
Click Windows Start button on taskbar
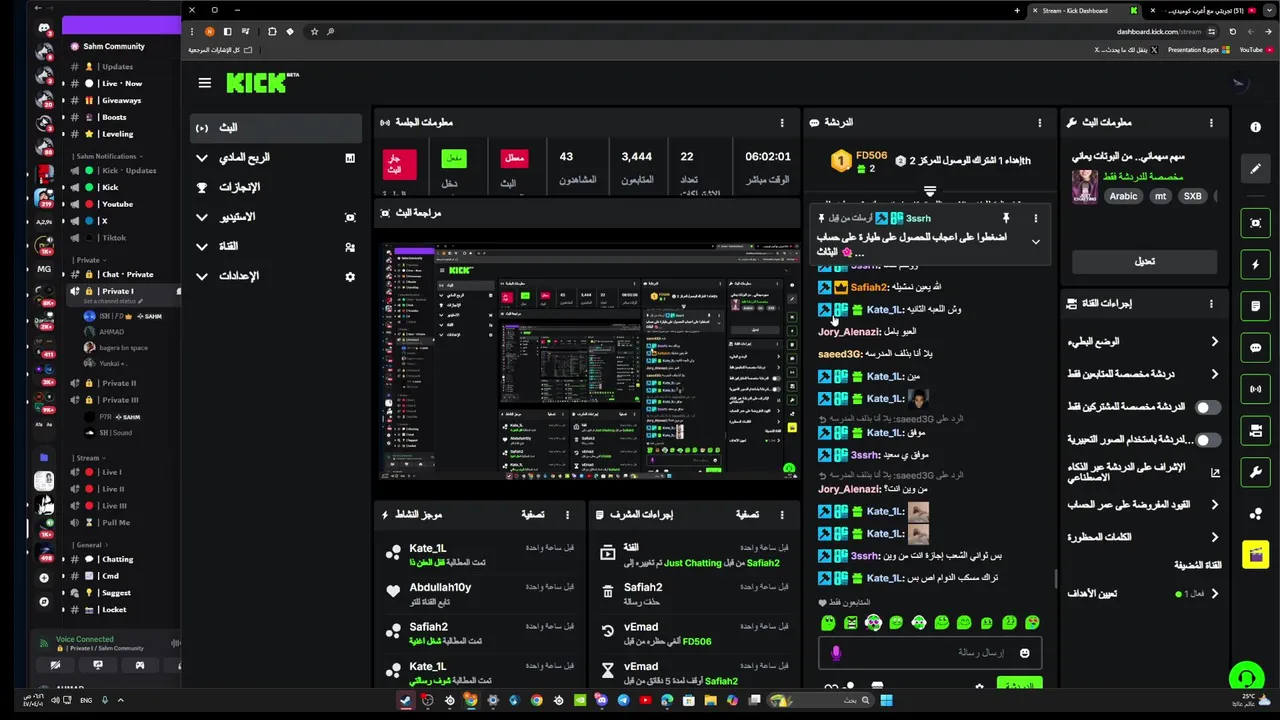click(886, 700)
